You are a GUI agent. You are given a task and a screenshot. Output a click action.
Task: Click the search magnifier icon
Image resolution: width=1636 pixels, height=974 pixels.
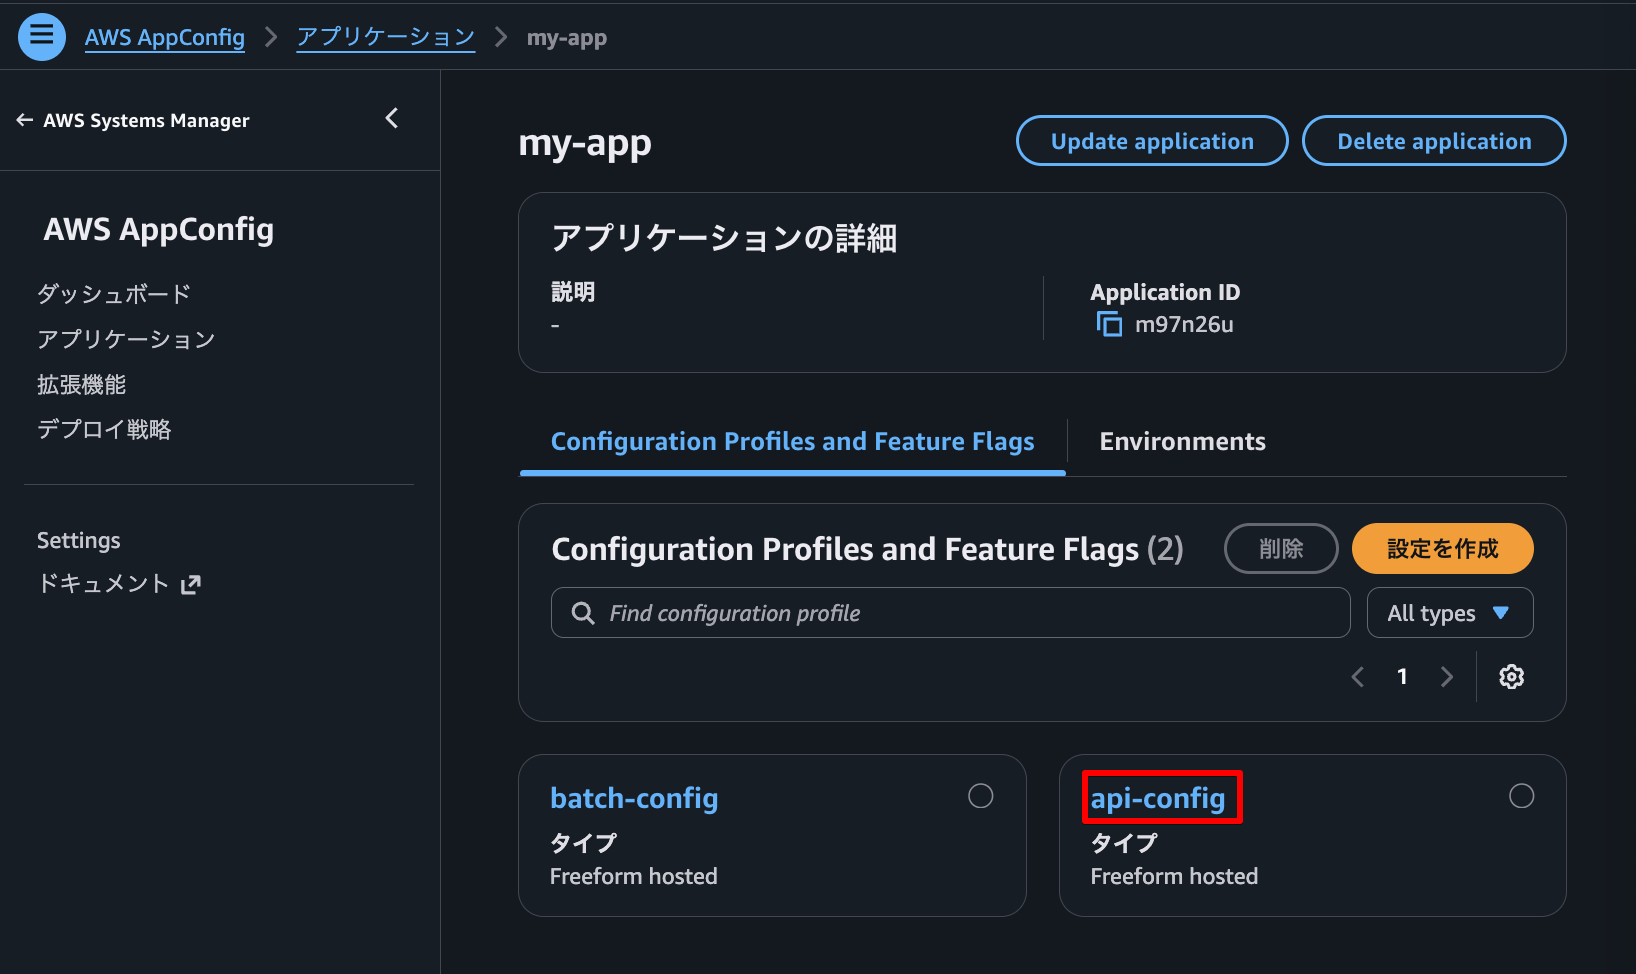pos(583,613)
